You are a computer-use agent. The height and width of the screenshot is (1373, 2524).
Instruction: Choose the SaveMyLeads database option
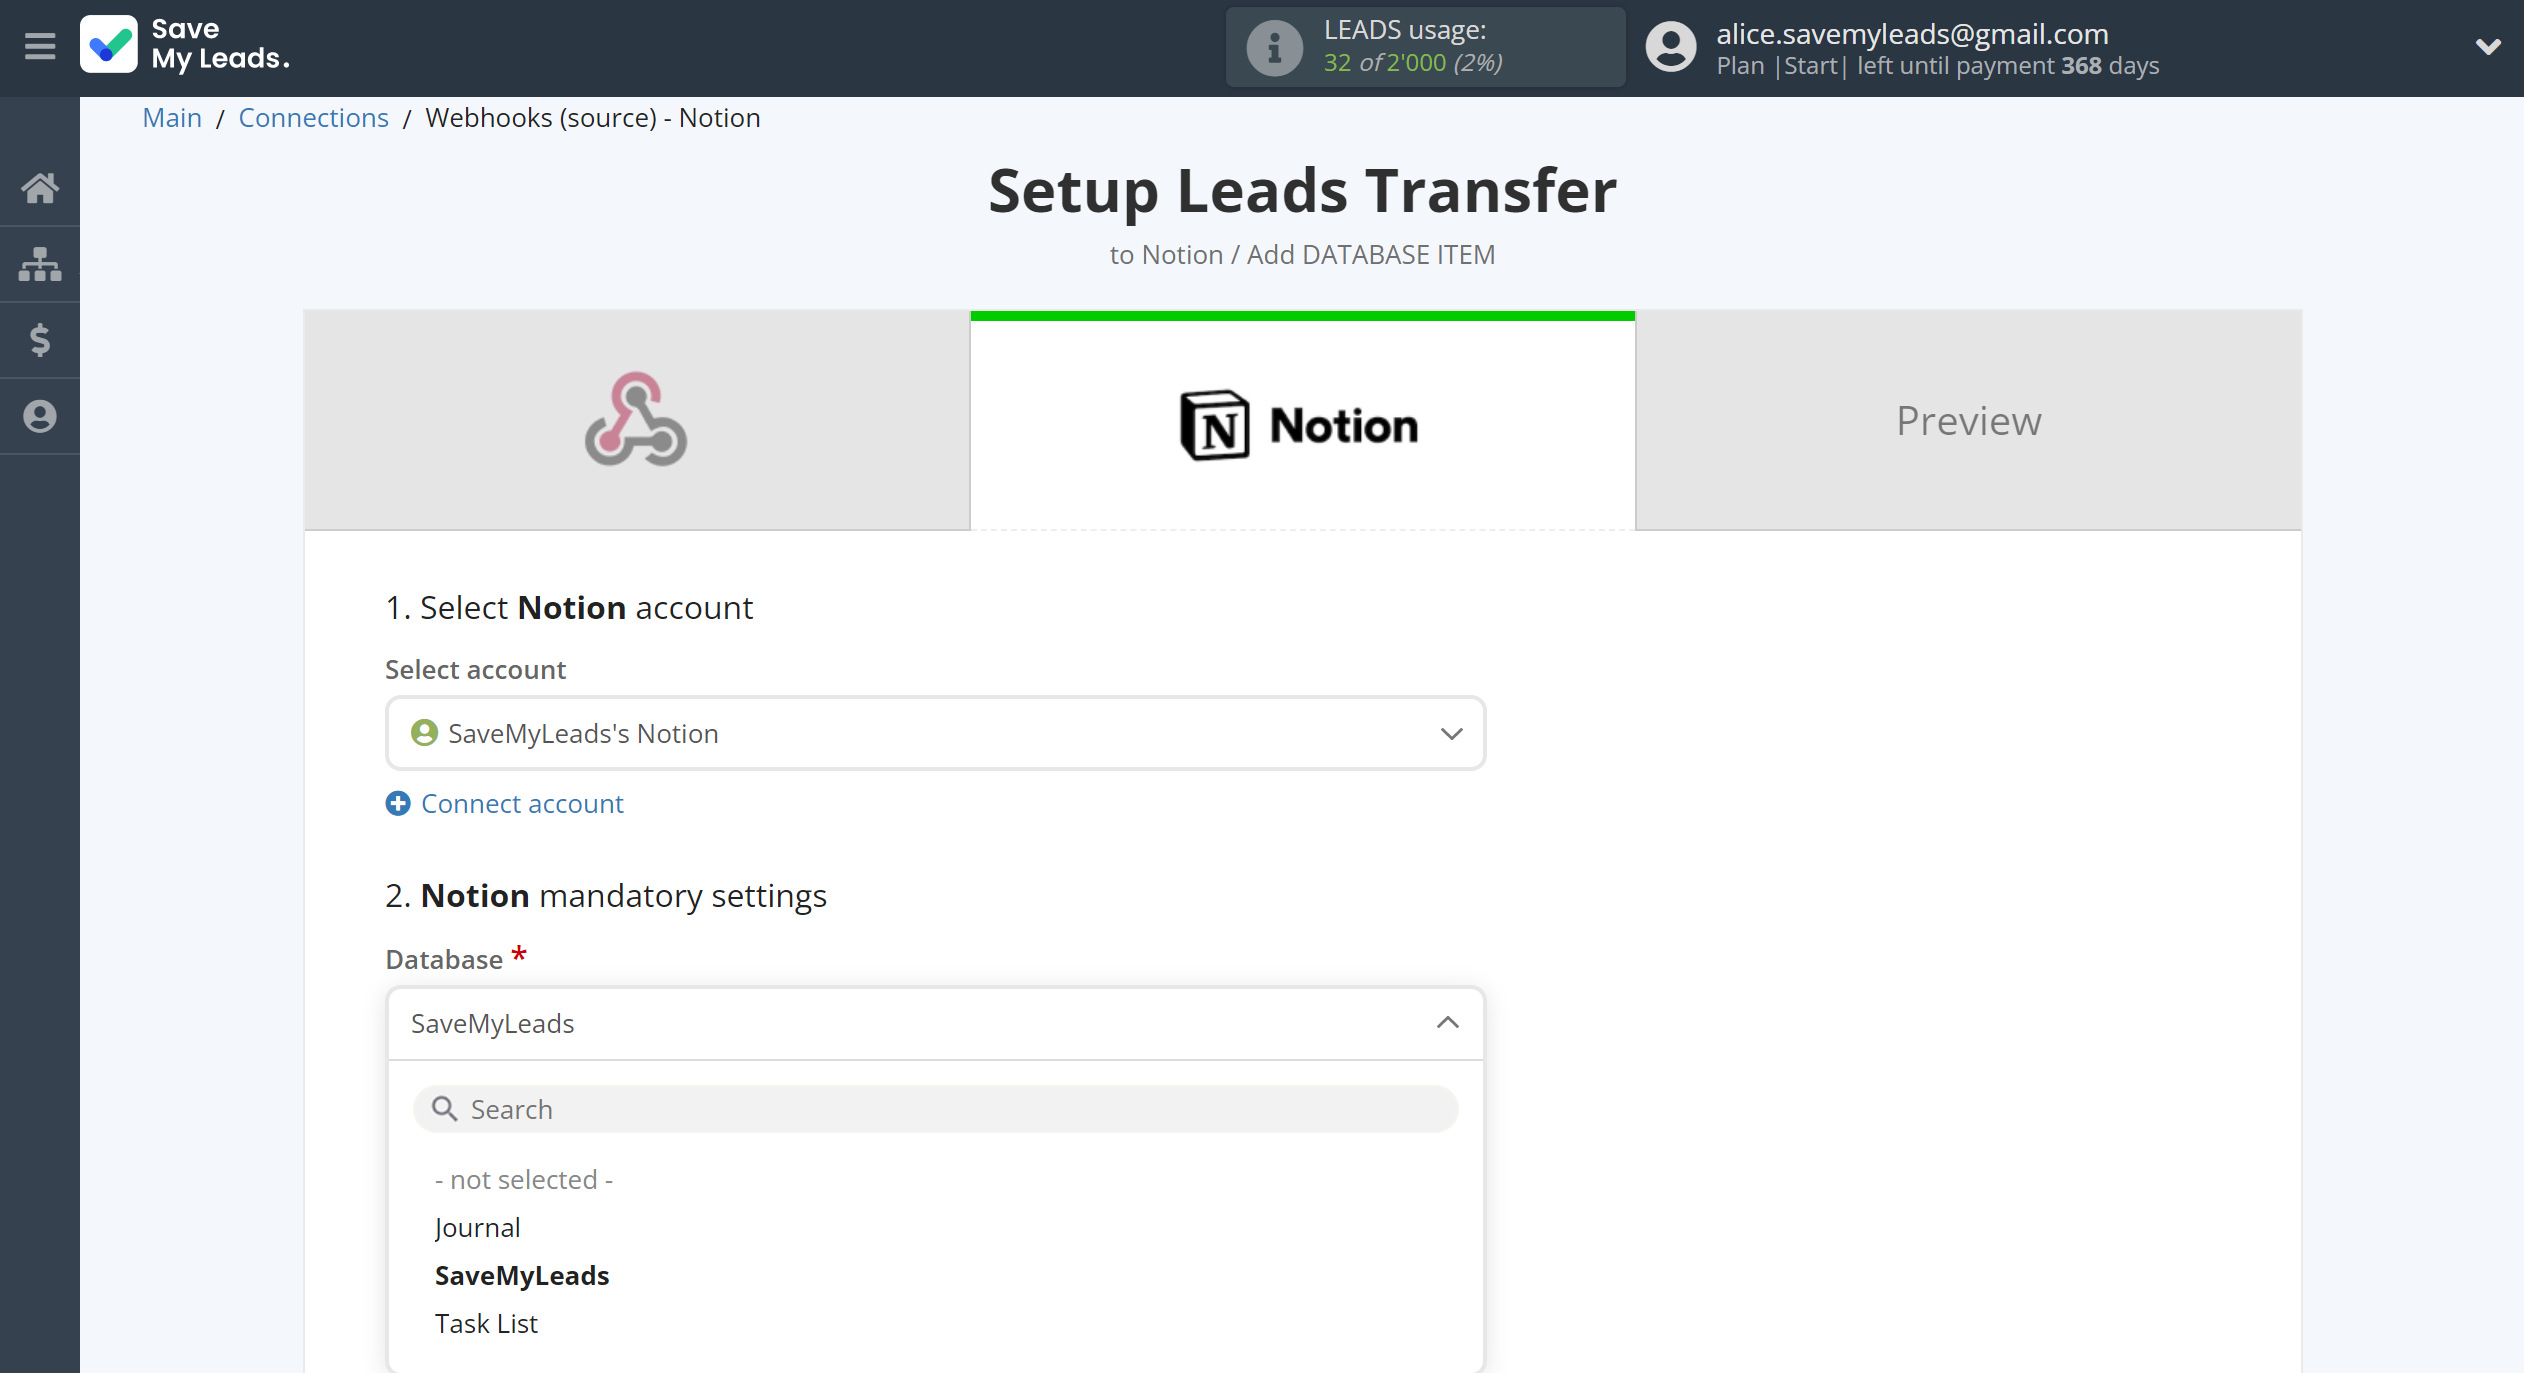coord(522,1275)
